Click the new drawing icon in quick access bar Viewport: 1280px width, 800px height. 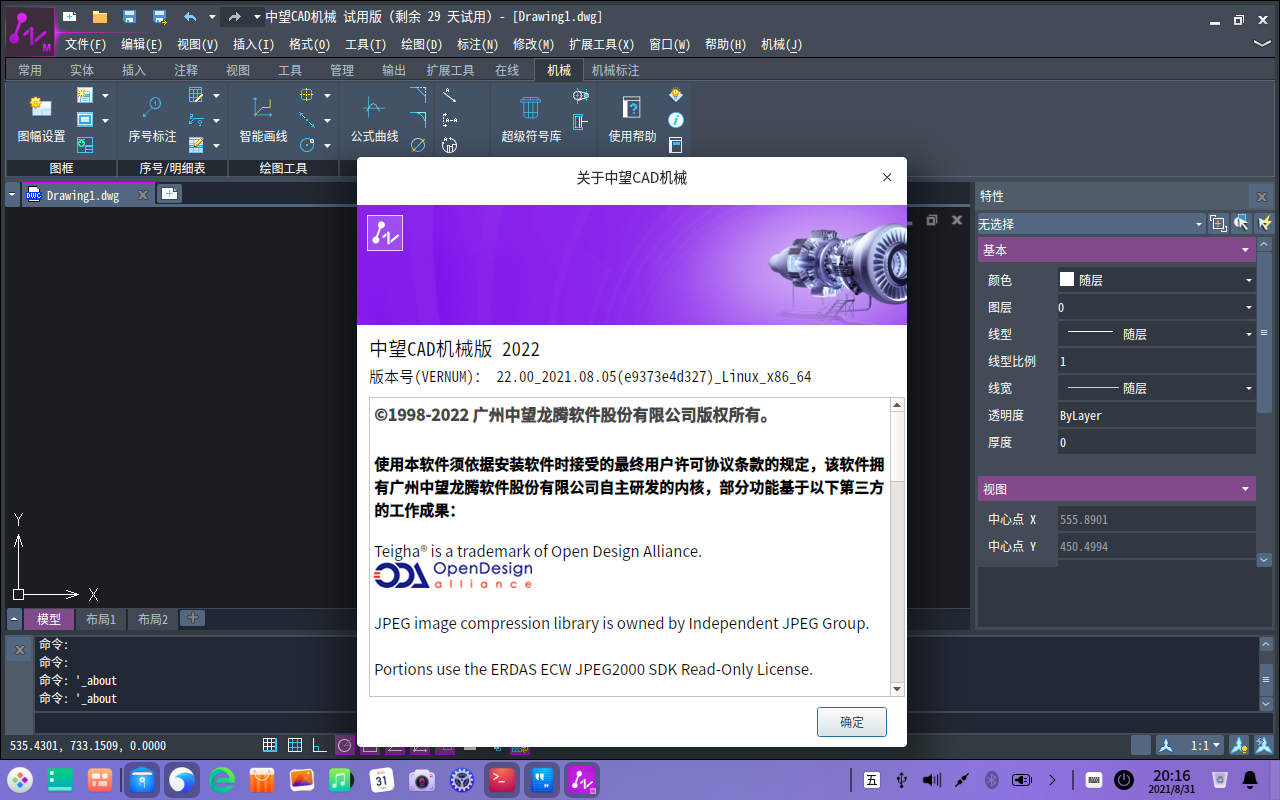(69, 16)
